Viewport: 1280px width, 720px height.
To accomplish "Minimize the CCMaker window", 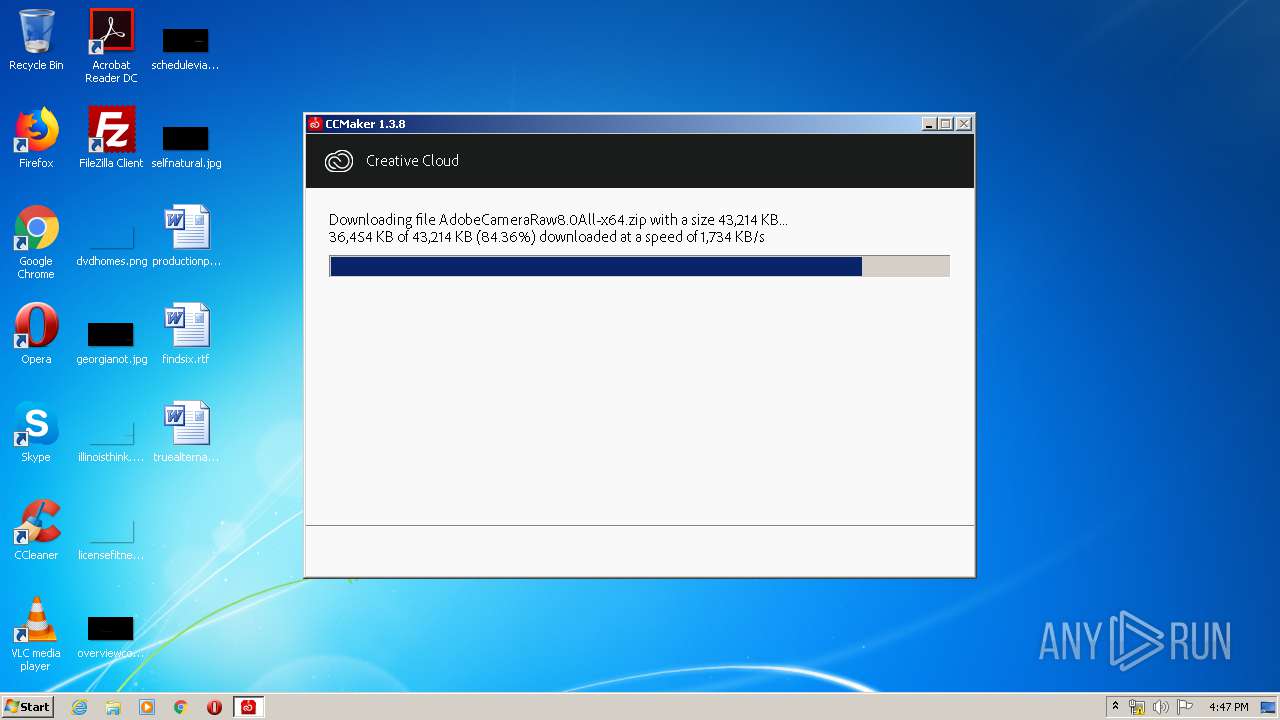I will pos(929,124).
